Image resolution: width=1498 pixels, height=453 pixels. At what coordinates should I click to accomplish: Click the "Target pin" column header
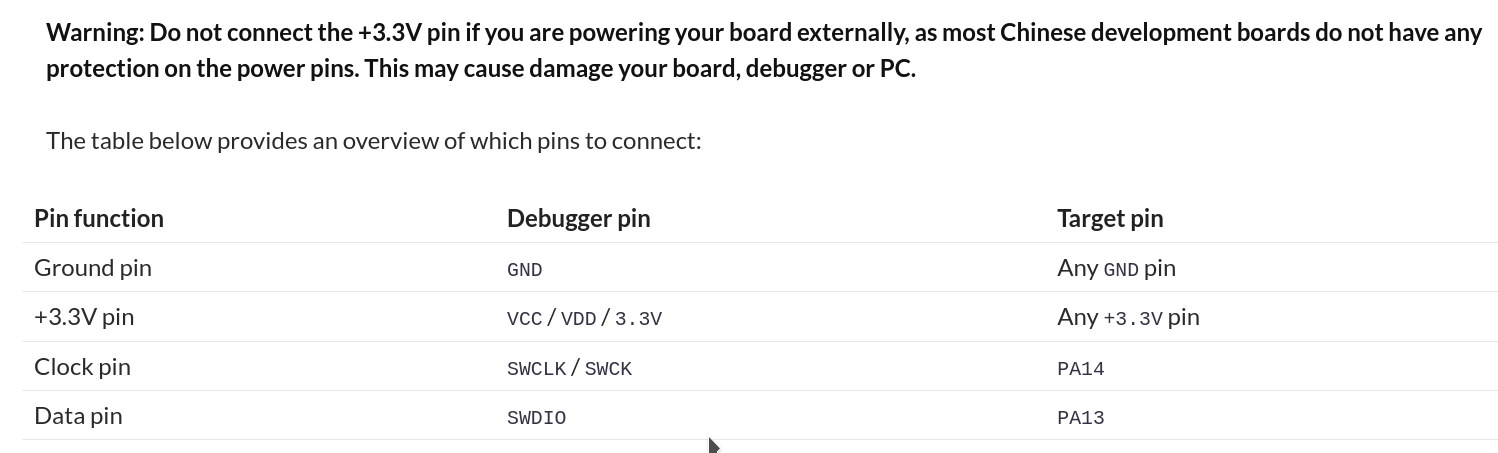click(1109, 218)
